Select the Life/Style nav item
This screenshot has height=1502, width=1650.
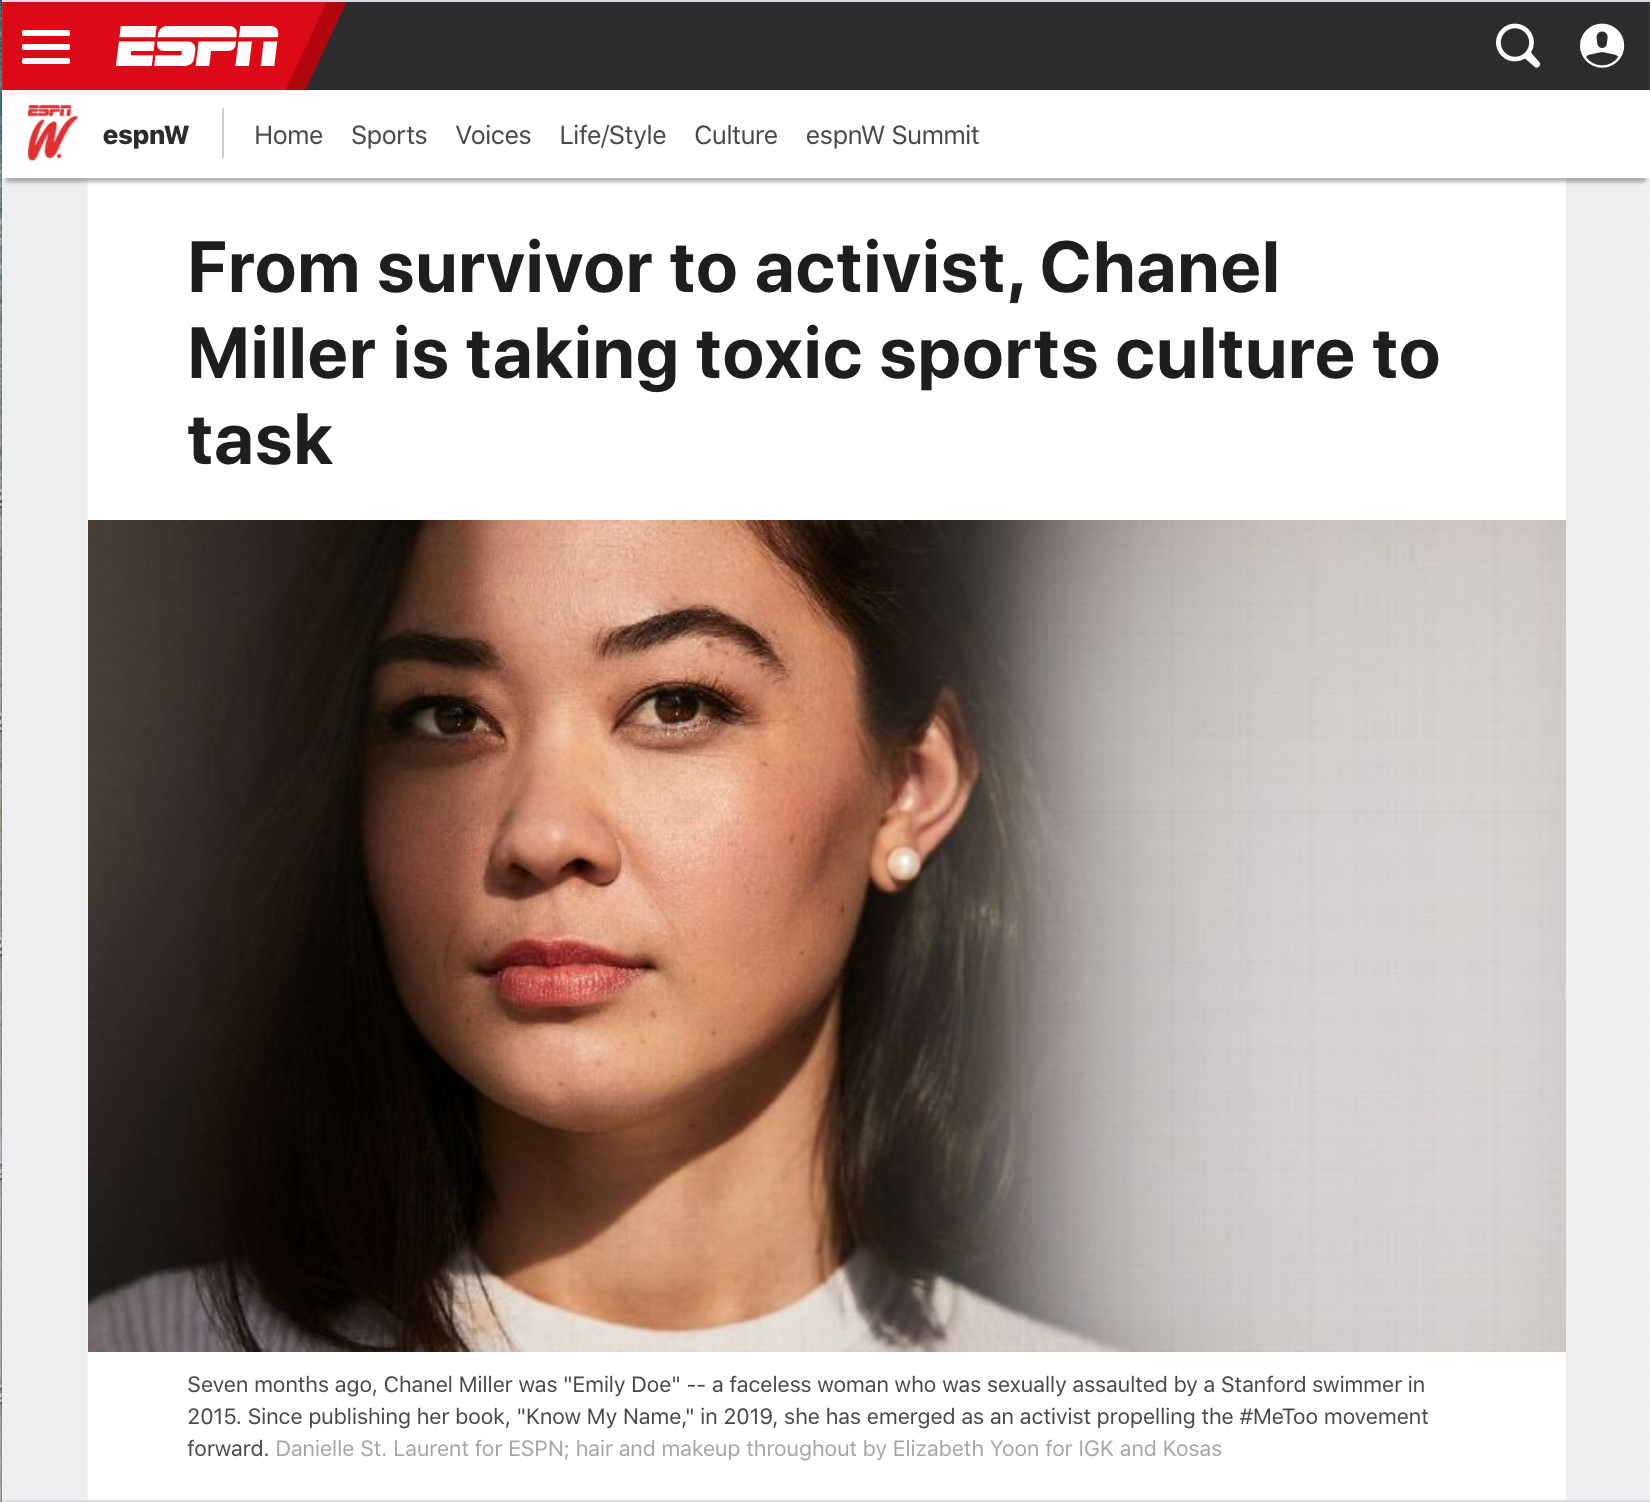coord(612,135)
